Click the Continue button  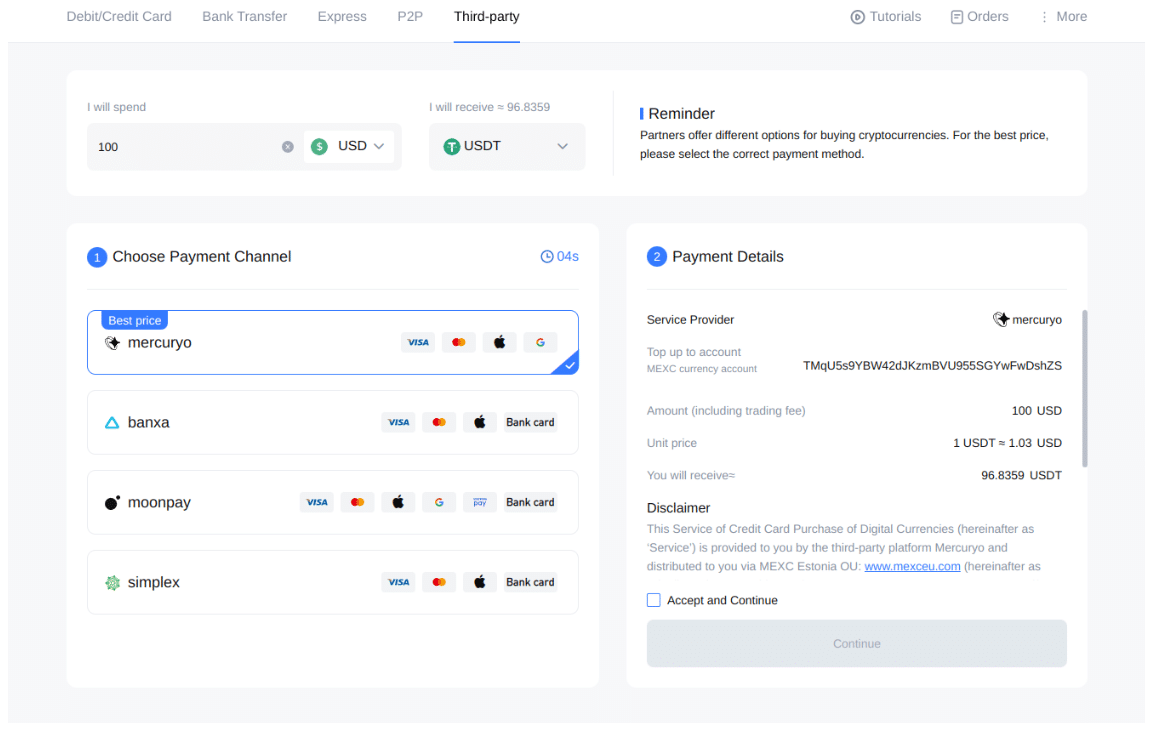pyautogui.click(x=856, y=643)
